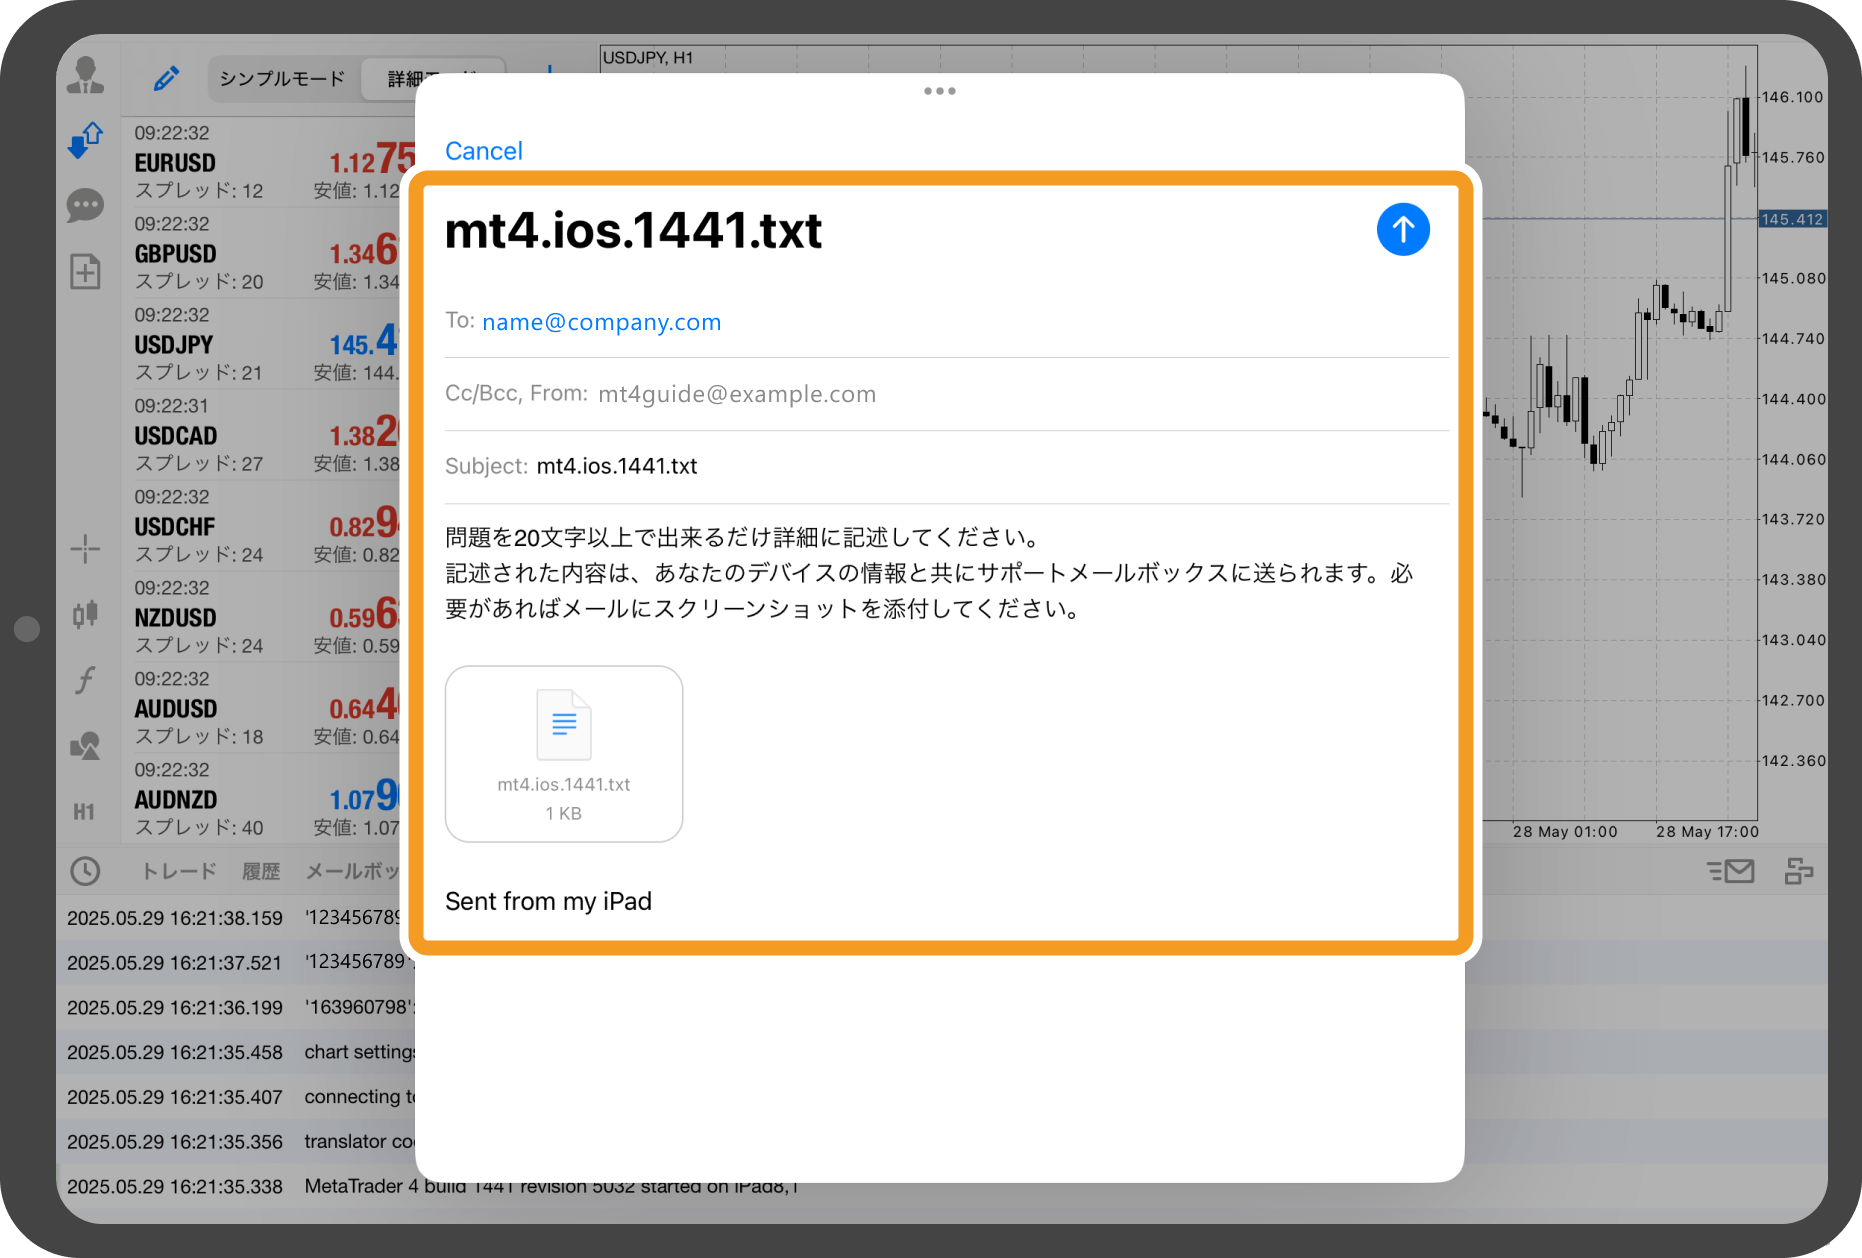Screen dimensions: 1862x1258
Task: Select the crosshair tool in sidebar
Action: tap(85, 548)
